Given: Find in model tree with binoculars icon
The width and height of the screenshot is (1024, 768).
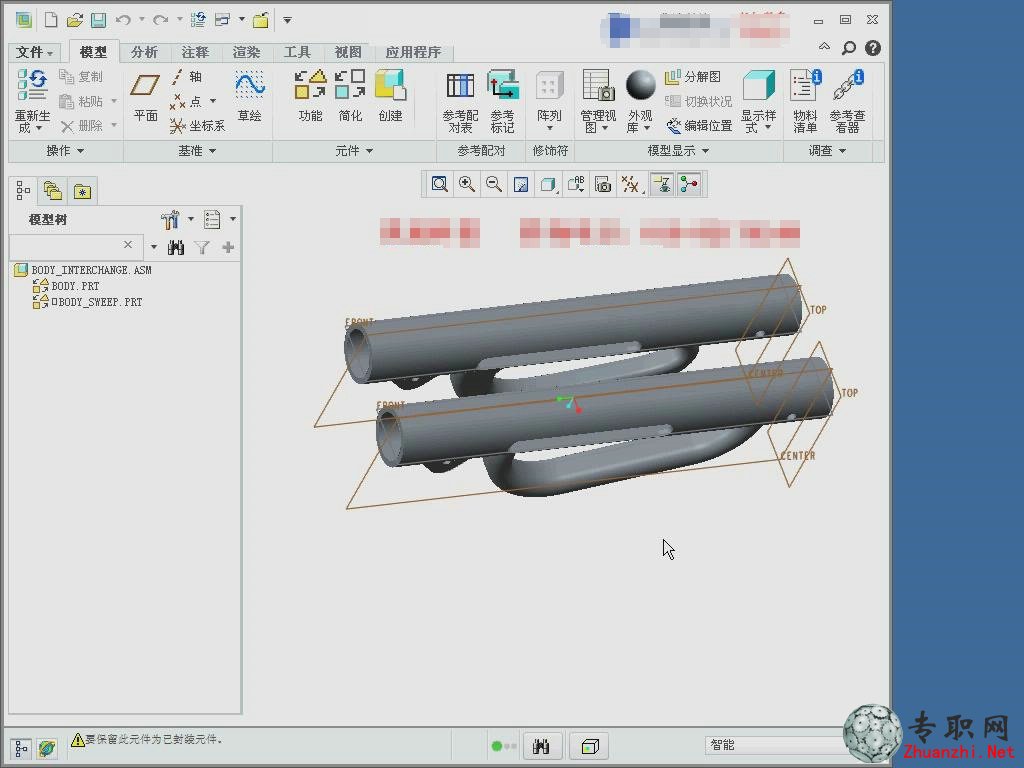Looking at the screenshot, I should [176, 248].
